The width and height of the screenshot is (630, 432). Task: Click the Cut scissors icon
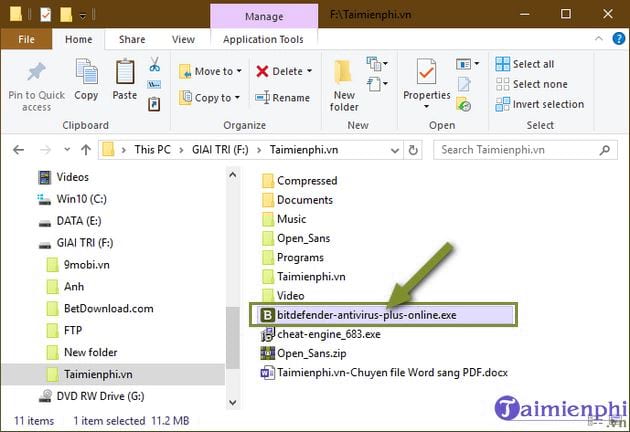[155, 65]
